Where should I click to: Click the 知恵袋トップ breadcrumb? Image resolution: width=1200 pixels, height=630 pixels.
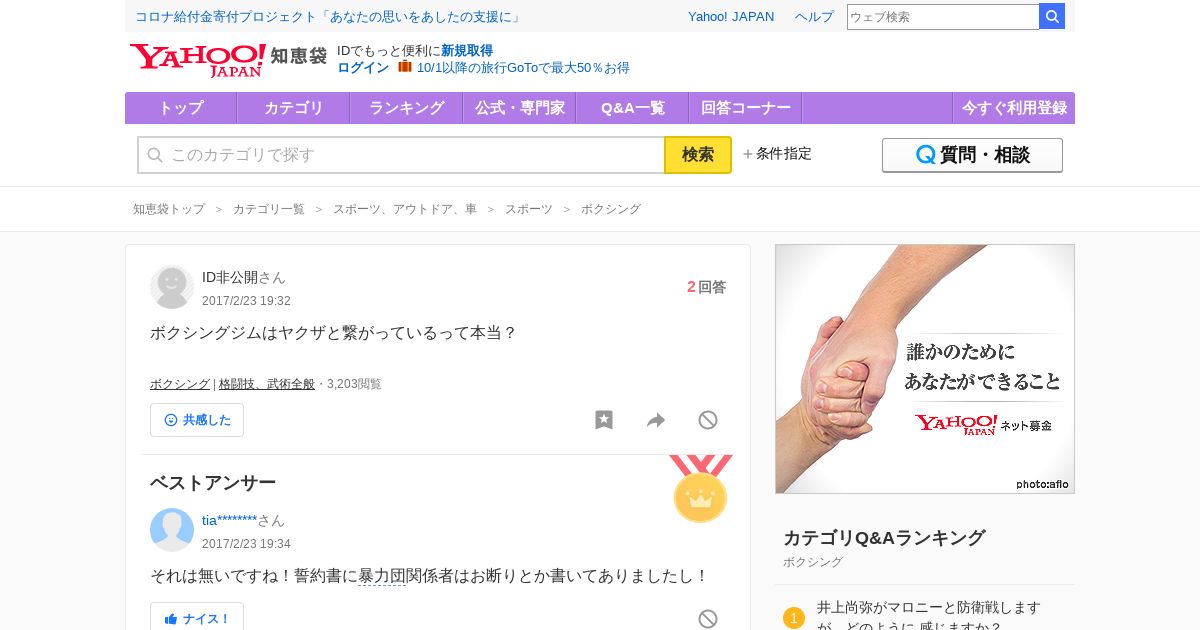point(169,209)
